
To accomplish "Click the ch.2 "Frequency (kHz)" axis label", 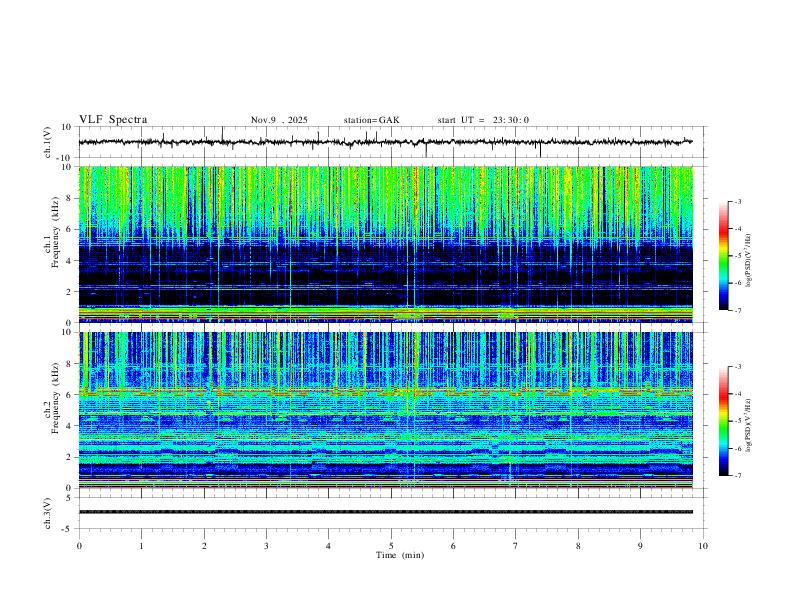I will 55,398.
